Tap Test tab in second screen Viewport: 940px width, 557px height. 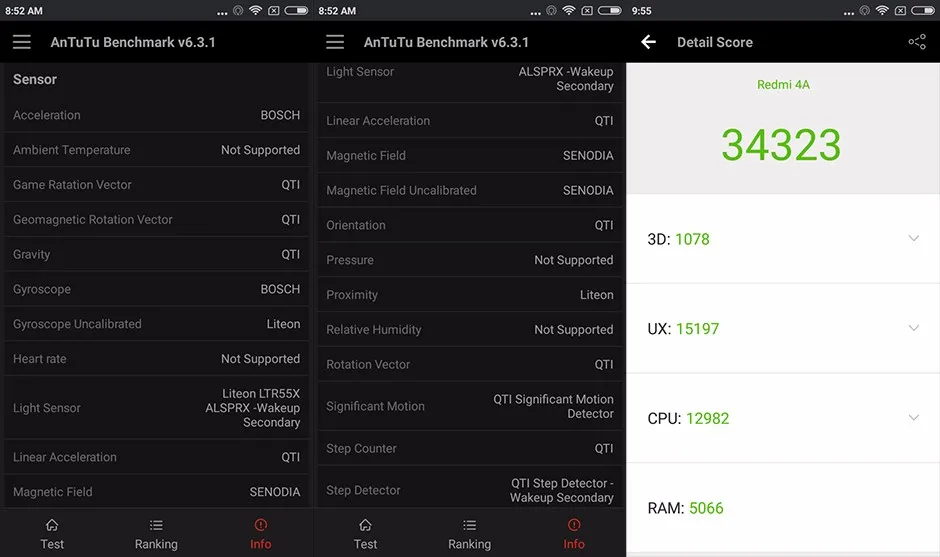365,534
